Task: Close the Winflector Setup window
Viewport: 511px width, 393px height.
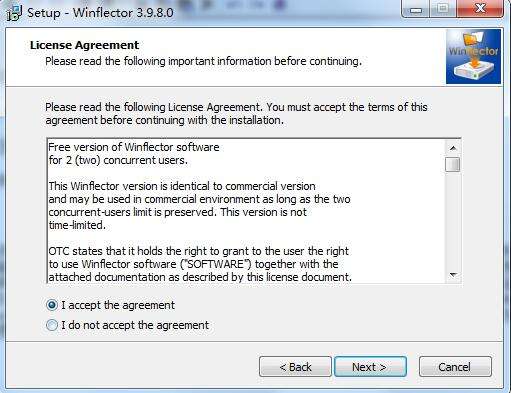Action: (x=480, y=9)
